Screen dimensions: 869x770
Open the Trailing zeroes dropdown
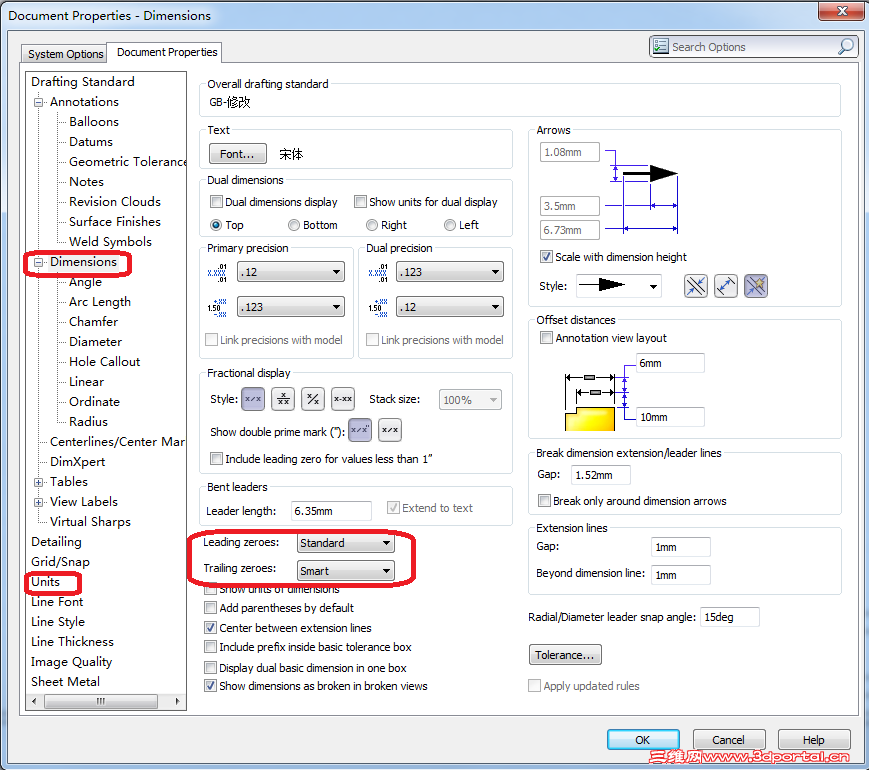346,571
